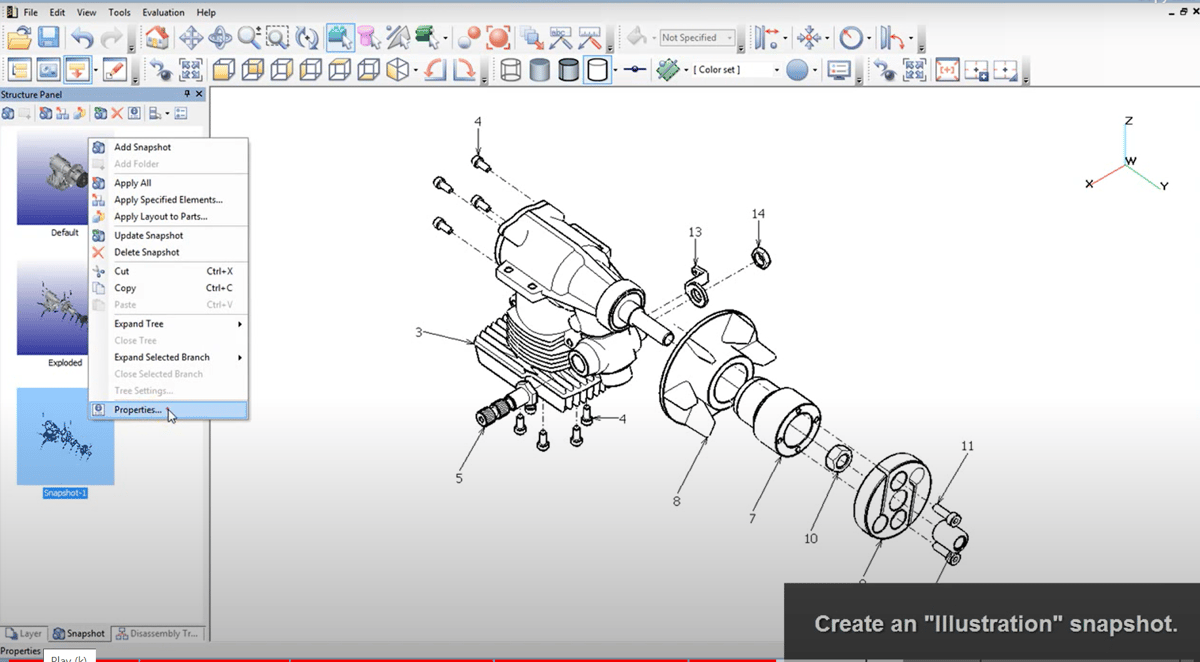
Task: Click the Pan view cross-arrows icon
Action: [190, 37]
